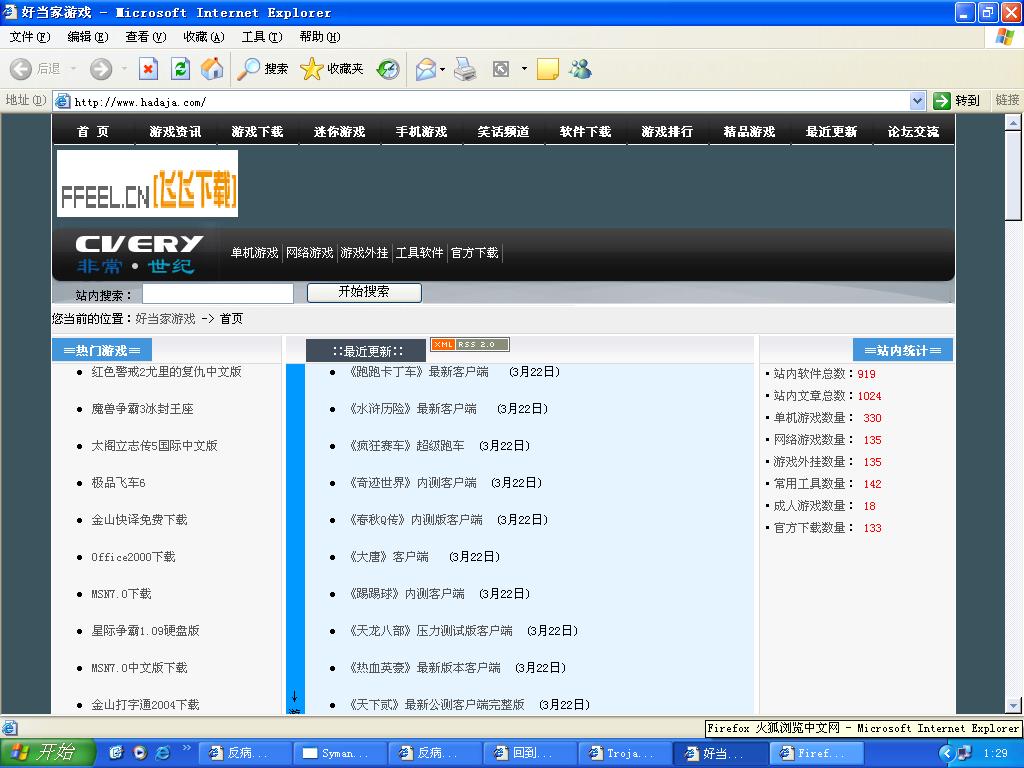Click network icon in system tray

(x=965, y=753)
